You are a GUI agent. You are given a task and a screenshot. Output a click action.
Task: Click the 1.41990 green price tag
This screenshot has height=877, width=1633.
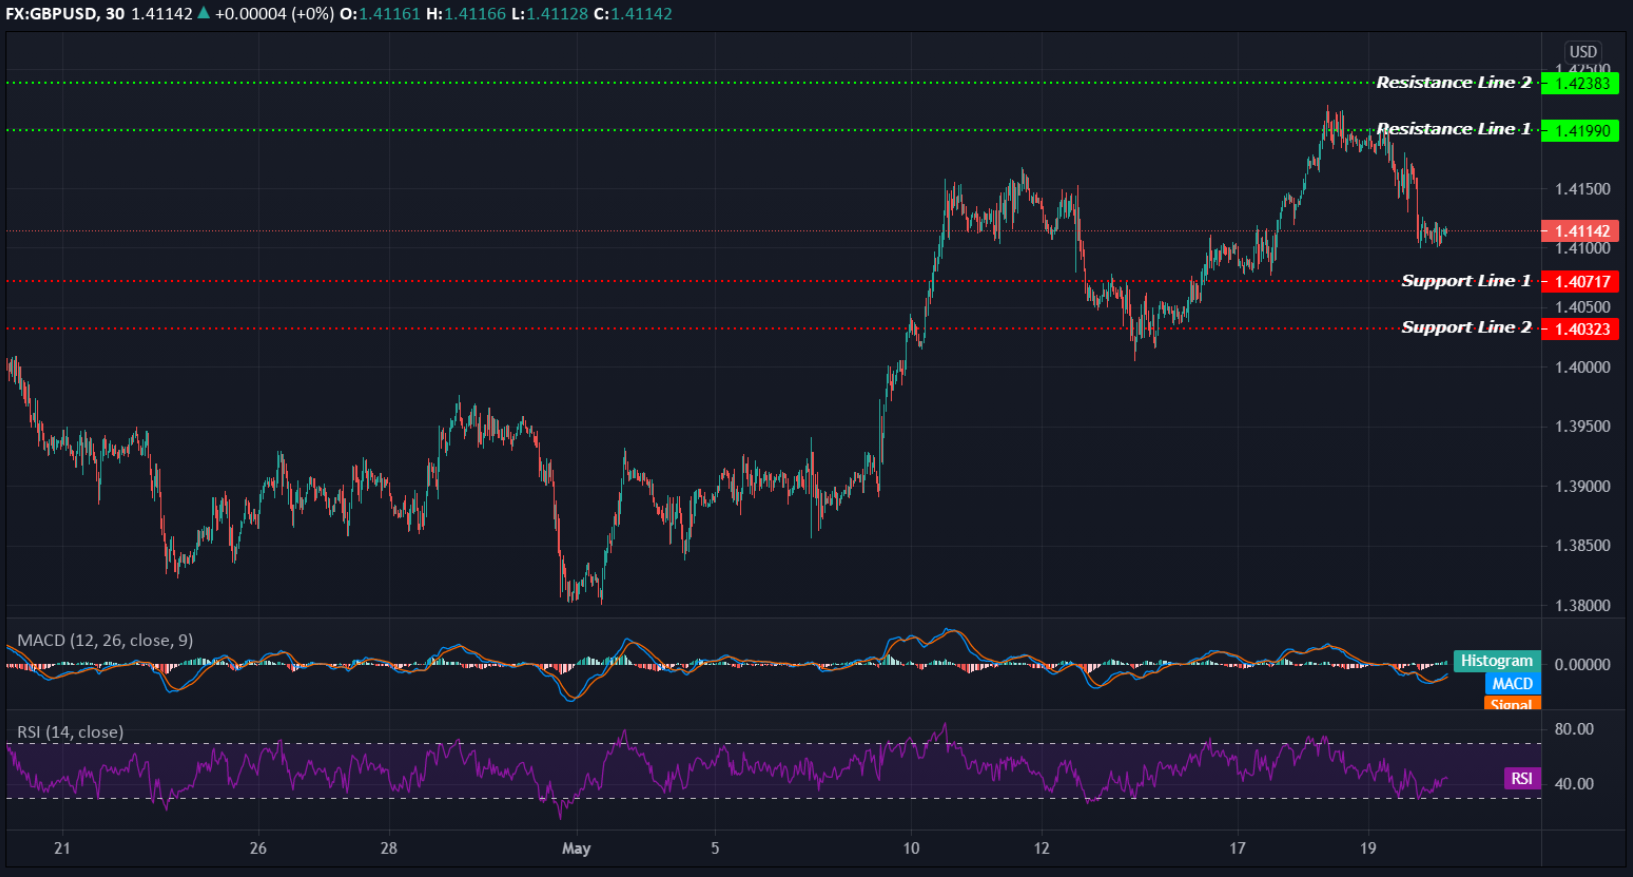pyautogui.click(x=1580, y=131)
